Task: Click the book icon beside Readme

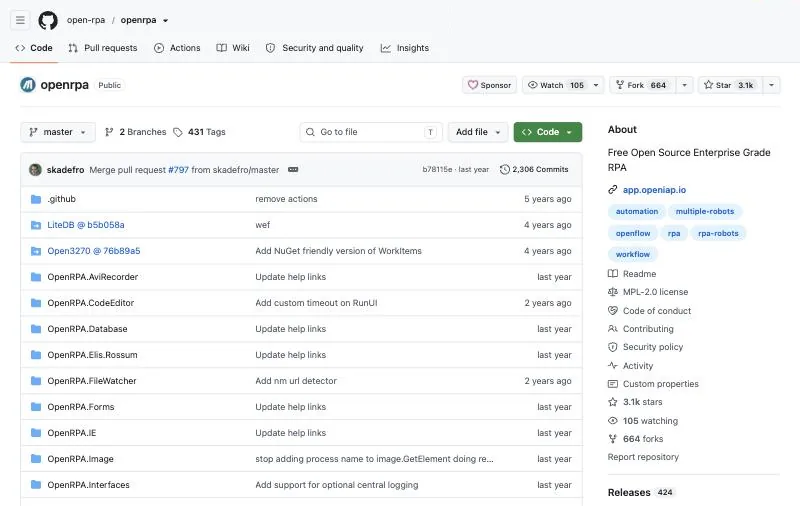Action: click(613, 274)
